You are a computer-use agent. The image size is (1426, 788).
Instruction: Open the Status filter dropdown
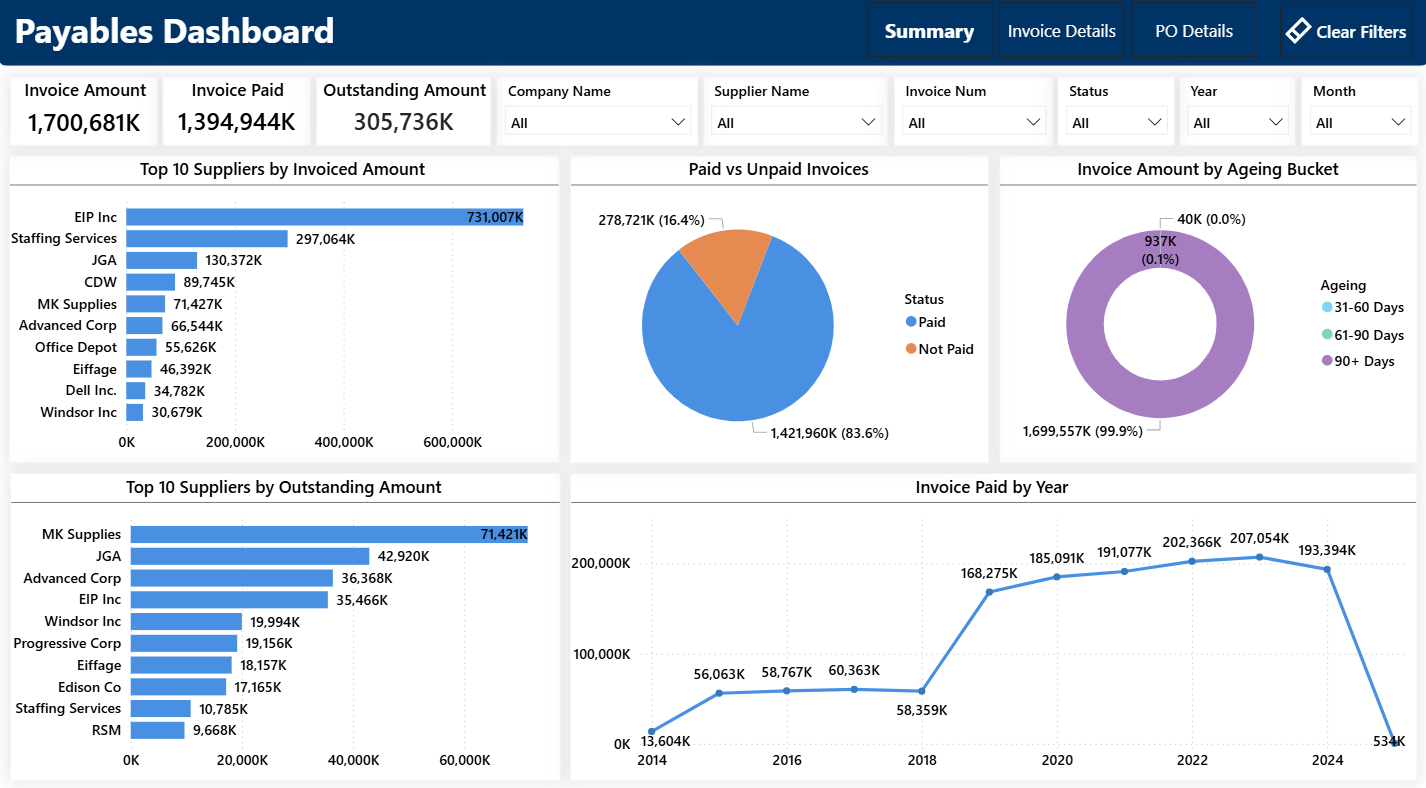[1117, 122]
